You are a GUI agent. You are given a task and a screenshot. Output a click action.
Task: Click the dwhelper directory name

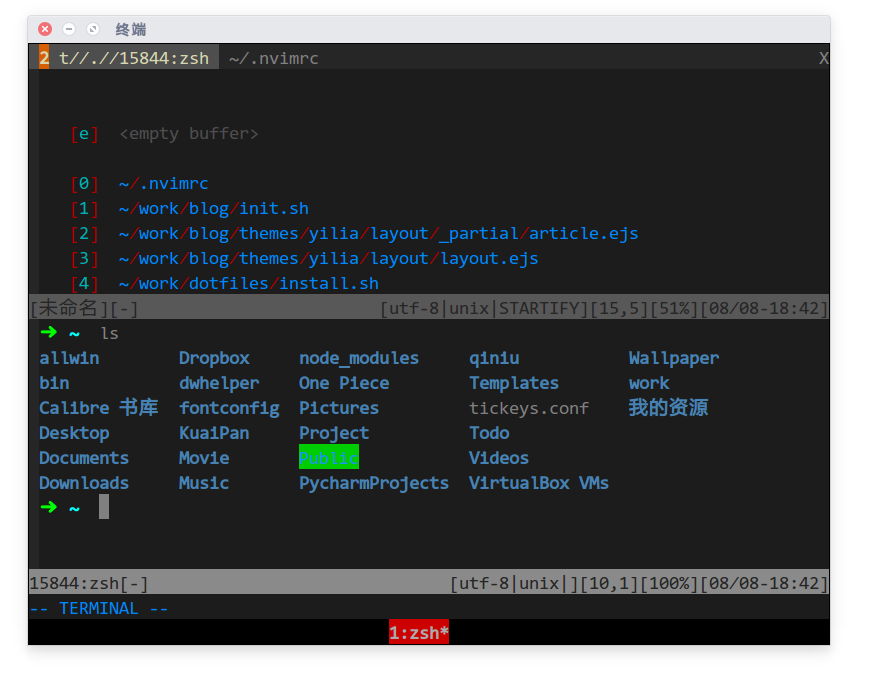[x=219, y=383]
